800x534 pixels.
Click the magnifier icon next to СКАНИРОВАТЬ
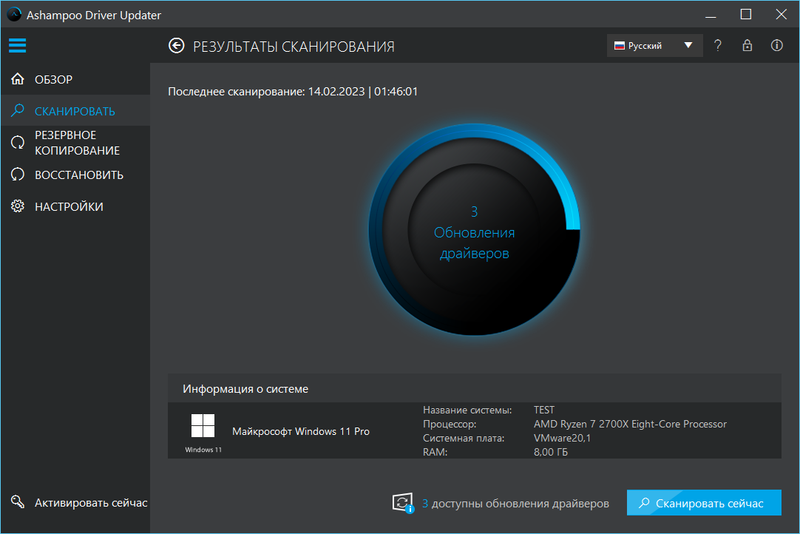tap(18, 110)
